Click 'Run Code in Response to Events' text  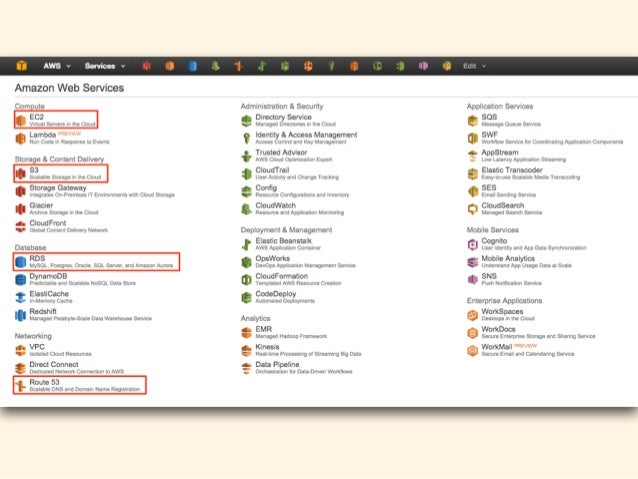point(69,142)
